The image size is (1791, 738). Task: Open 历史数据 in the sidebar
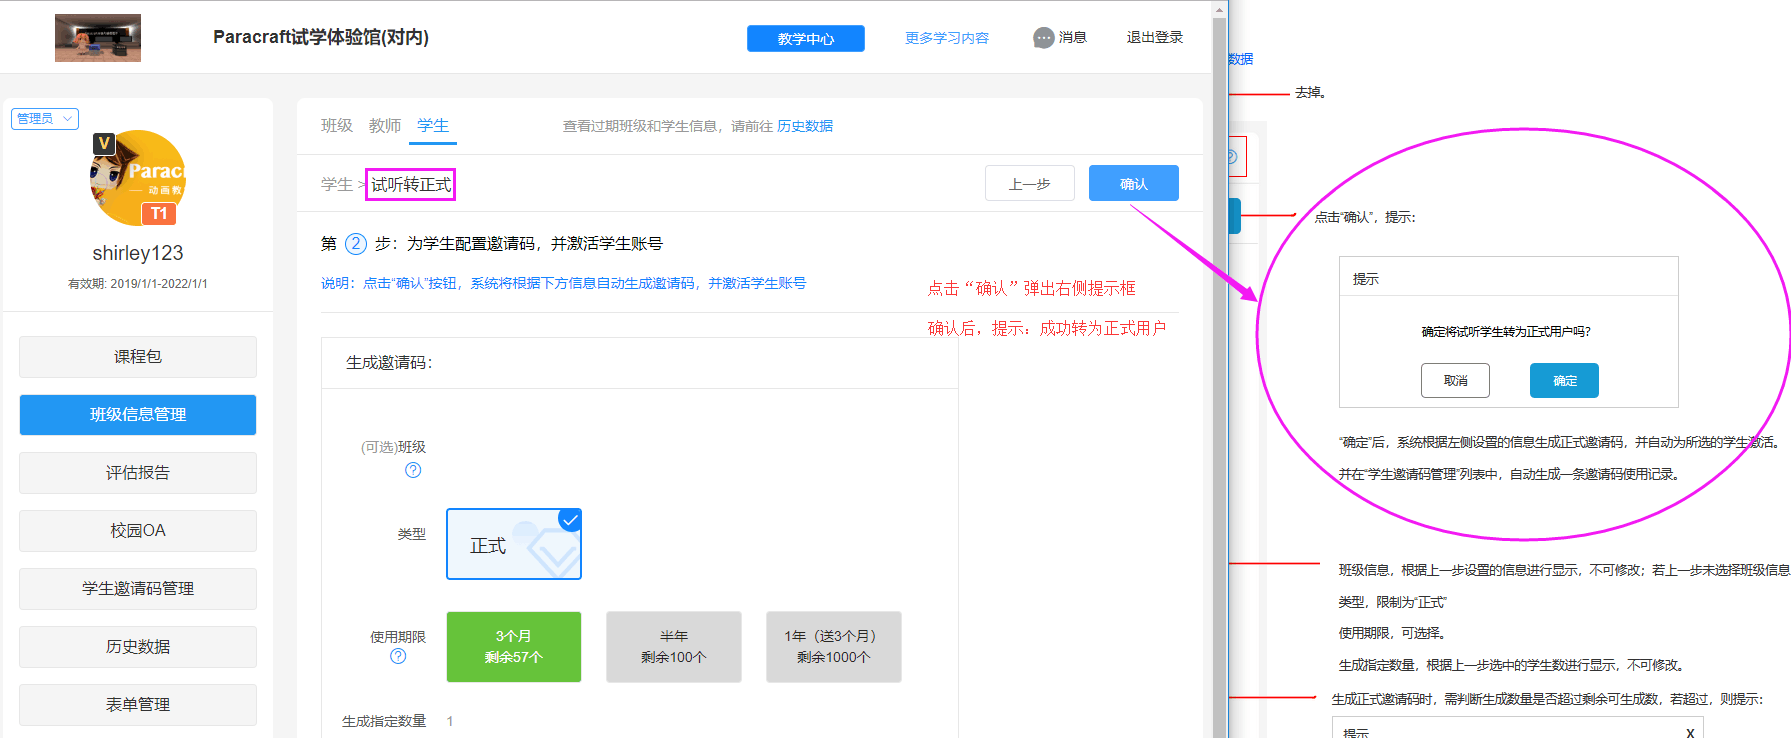[138, 647]
